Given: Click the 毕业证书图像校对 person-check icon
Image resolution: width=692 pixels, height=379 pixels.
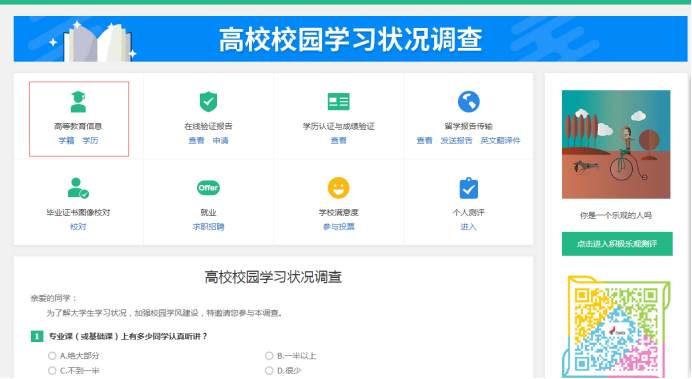Looking at the screenshot, I should [x=78, y=188].
